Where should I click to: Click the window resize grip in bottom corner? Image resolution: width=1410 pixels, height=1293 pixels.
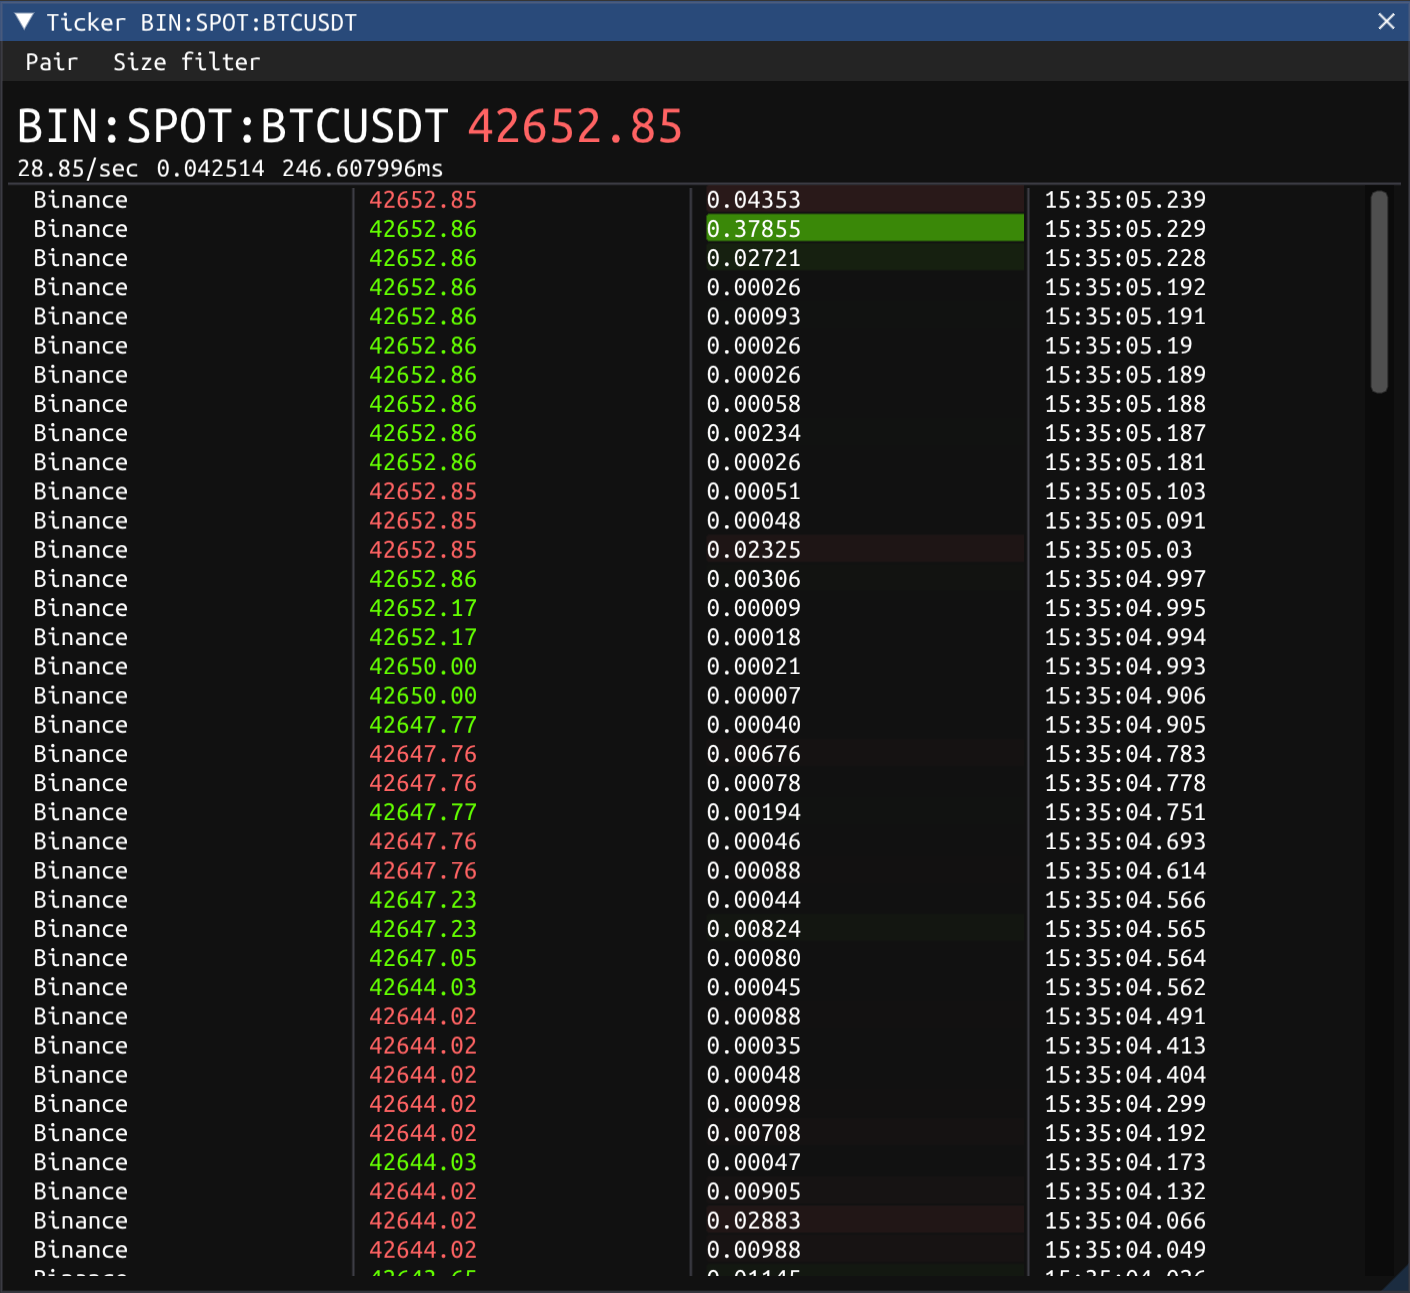pyautogui.click(x=1396, y=1279)
